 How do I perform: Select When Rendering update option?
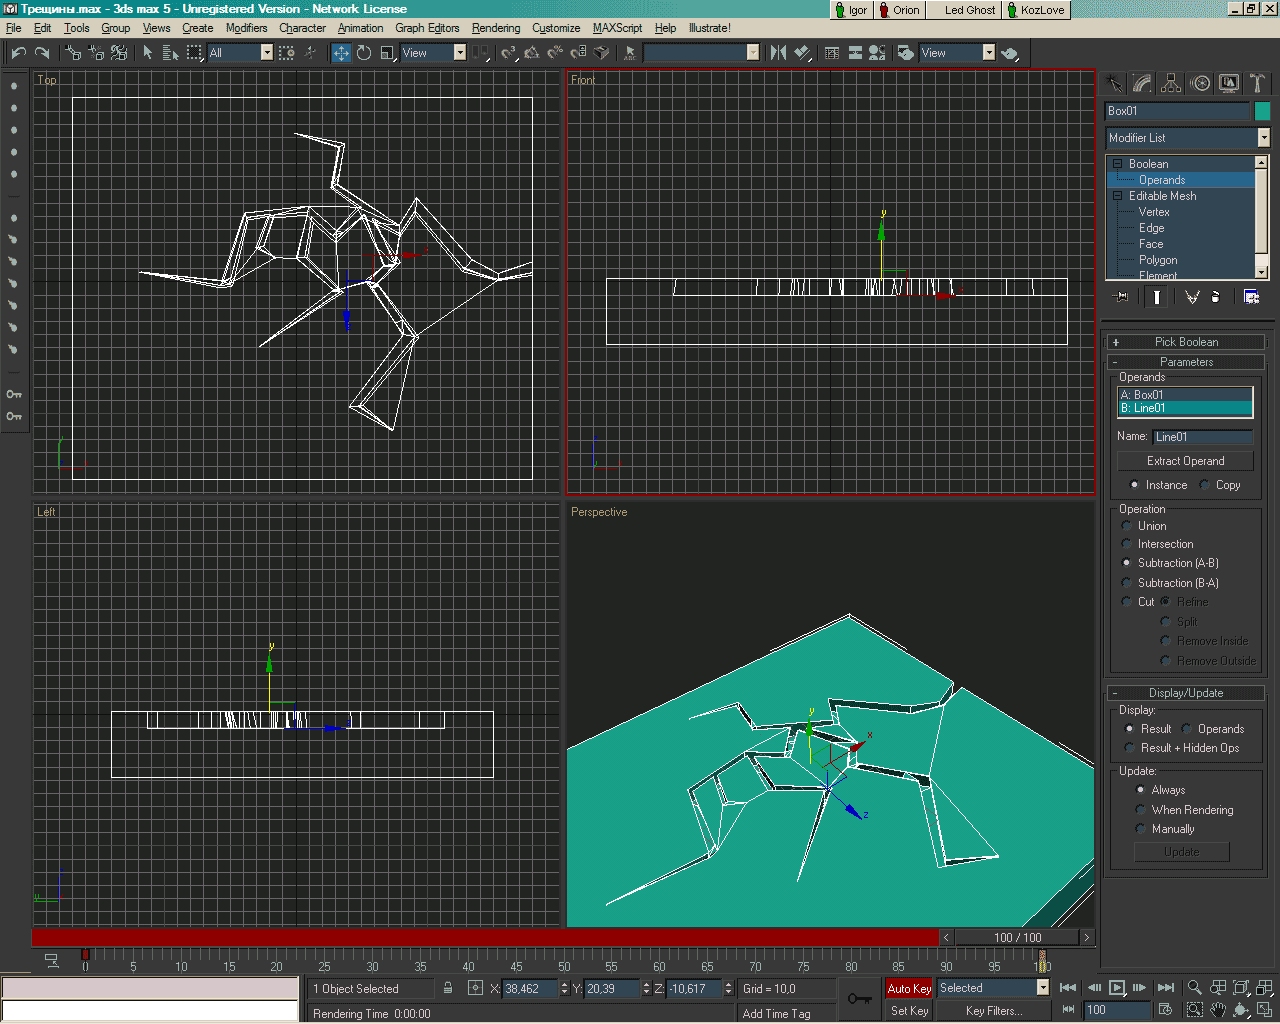(x=1140, y=810)
